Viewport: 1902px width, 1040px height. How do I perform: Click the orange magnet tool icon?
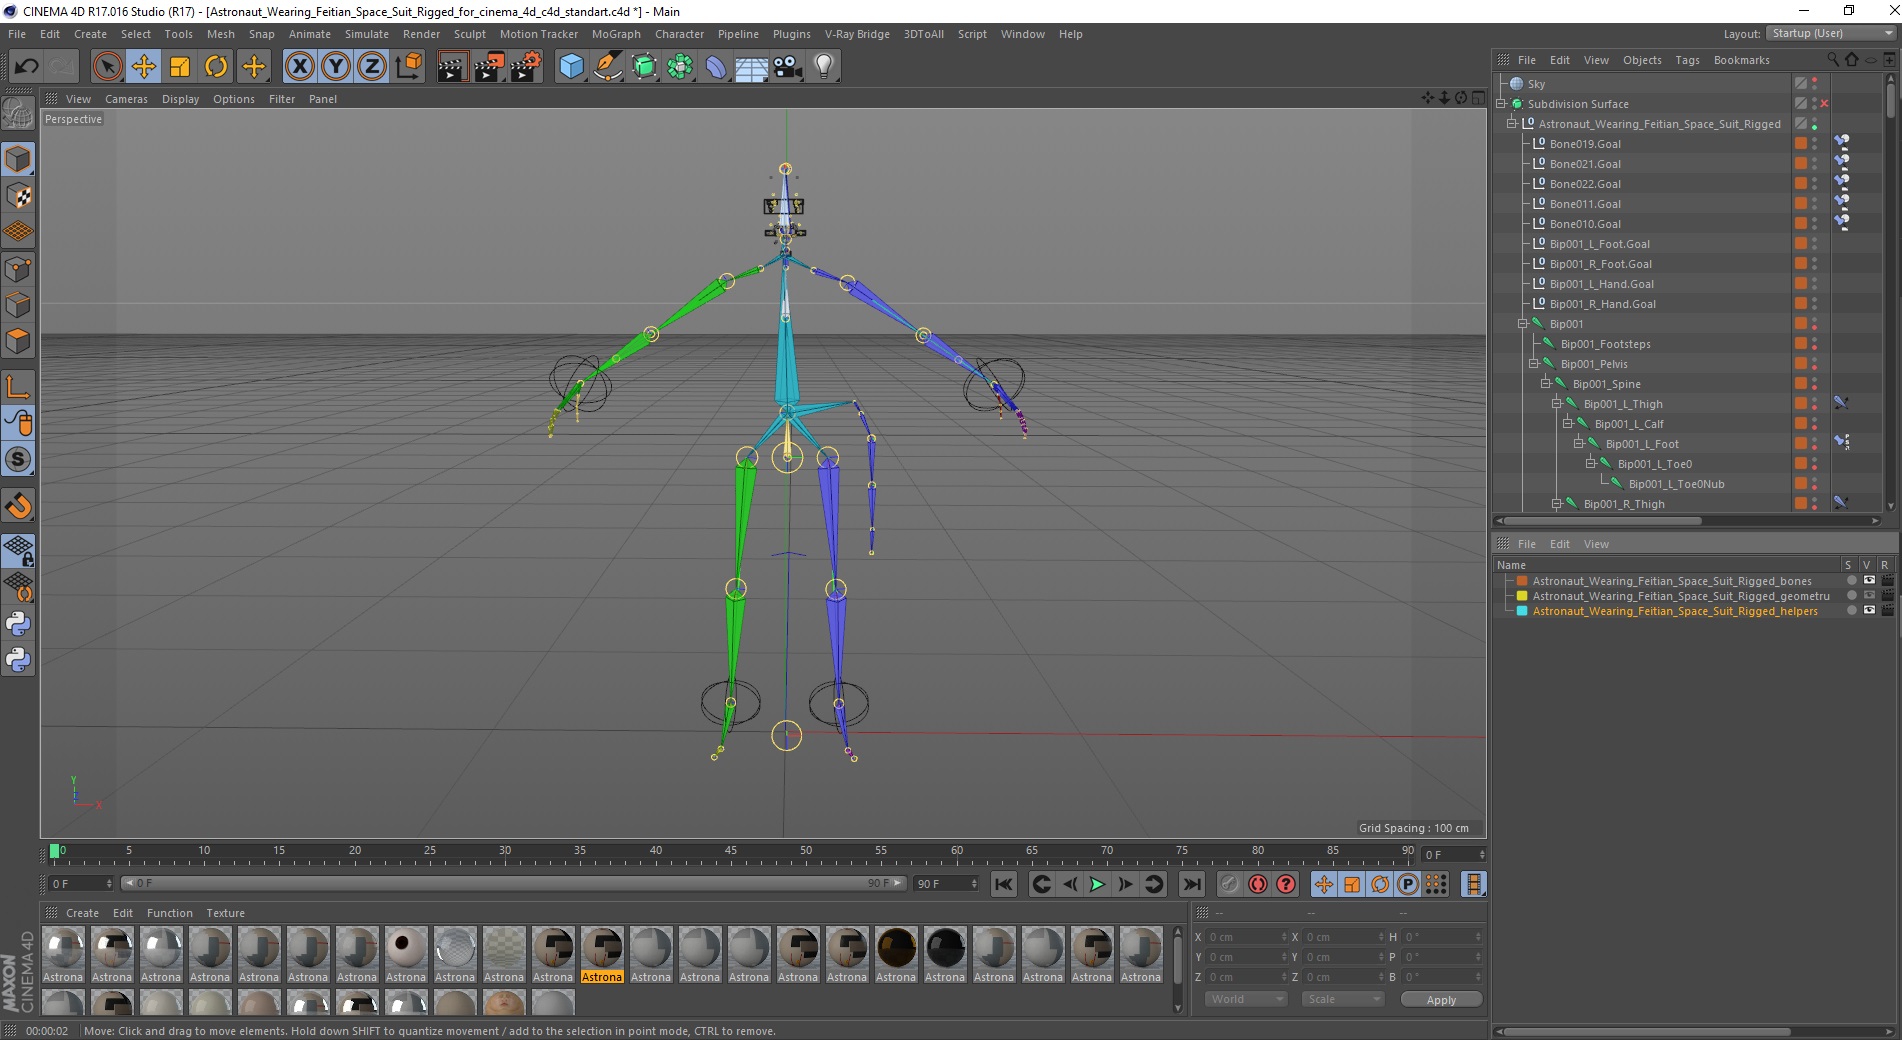(x=18, y=506)
